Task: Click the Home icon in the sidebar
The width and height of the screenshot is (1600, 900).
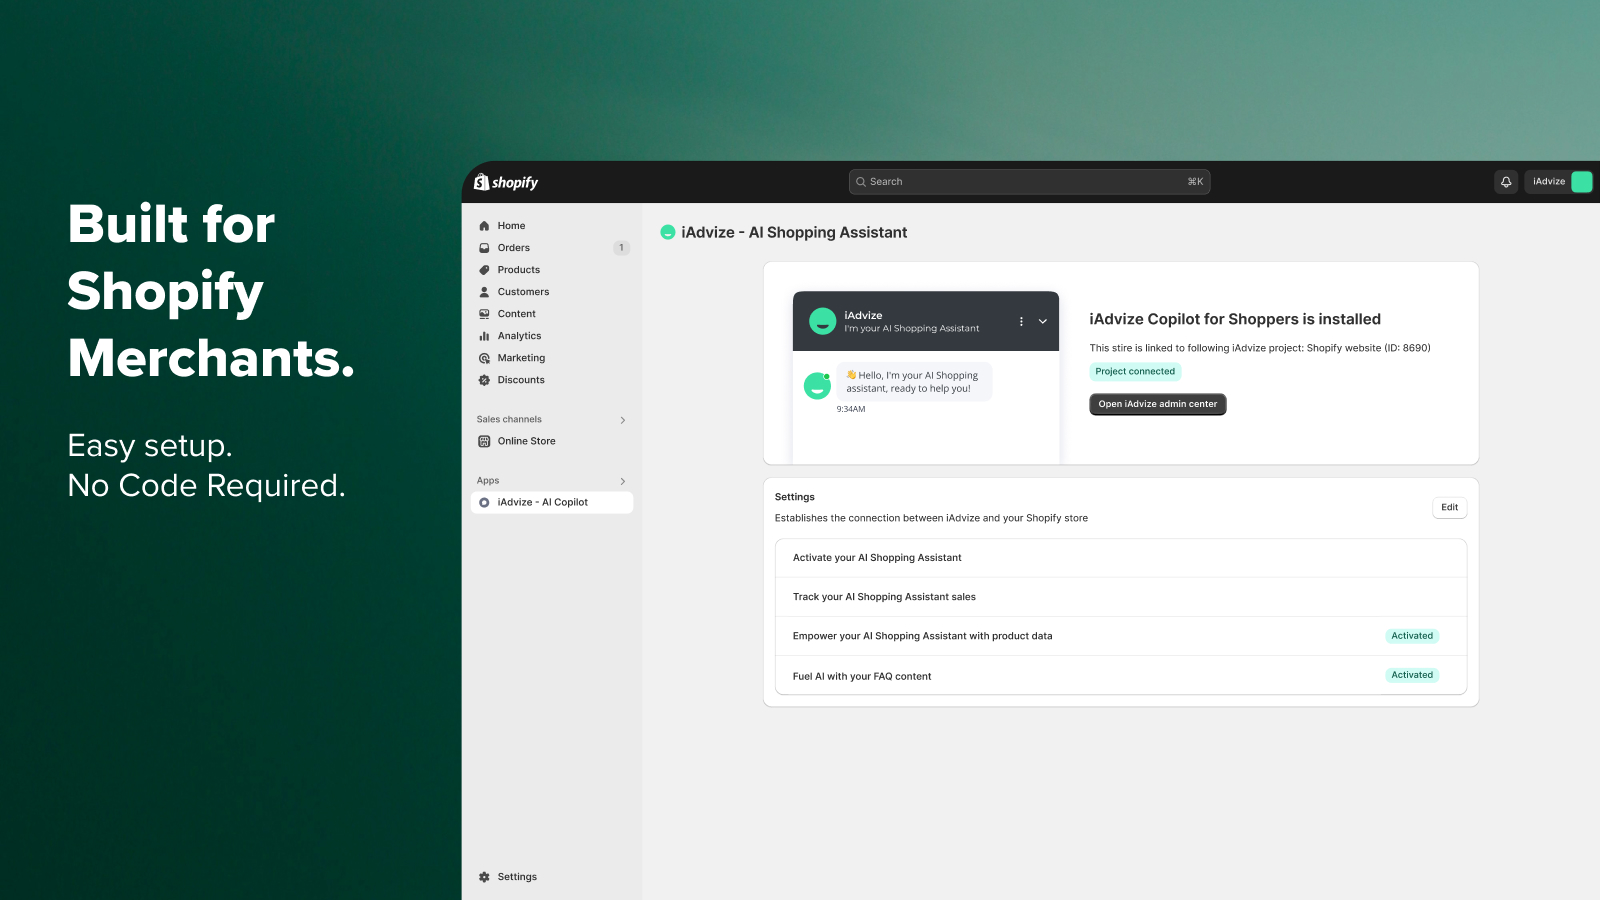Action: [484, 226]
